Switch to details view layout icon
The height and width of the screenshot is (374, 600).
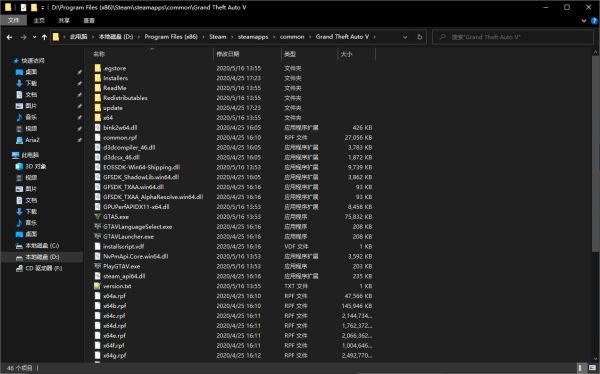coord(580,368)
